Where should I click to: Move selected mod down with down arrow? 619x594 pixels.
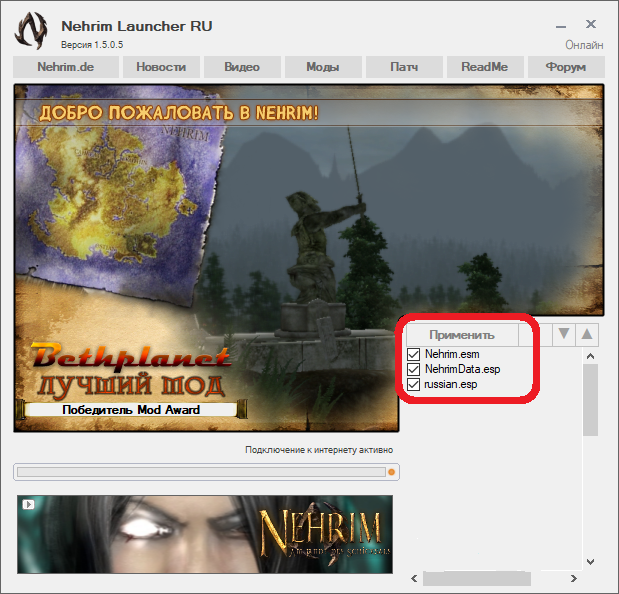tap(564, 334)
